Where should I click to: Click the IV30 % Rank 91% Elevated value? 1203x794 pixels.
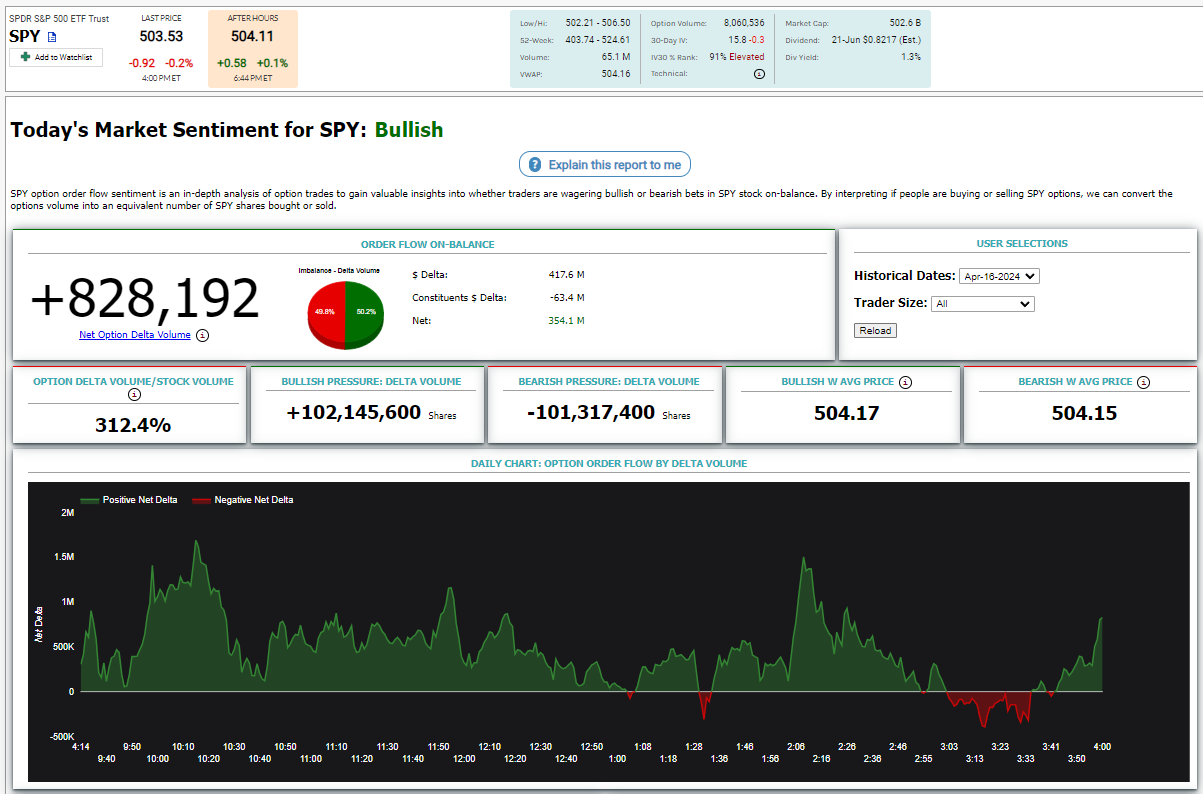[x=736, y=57]
